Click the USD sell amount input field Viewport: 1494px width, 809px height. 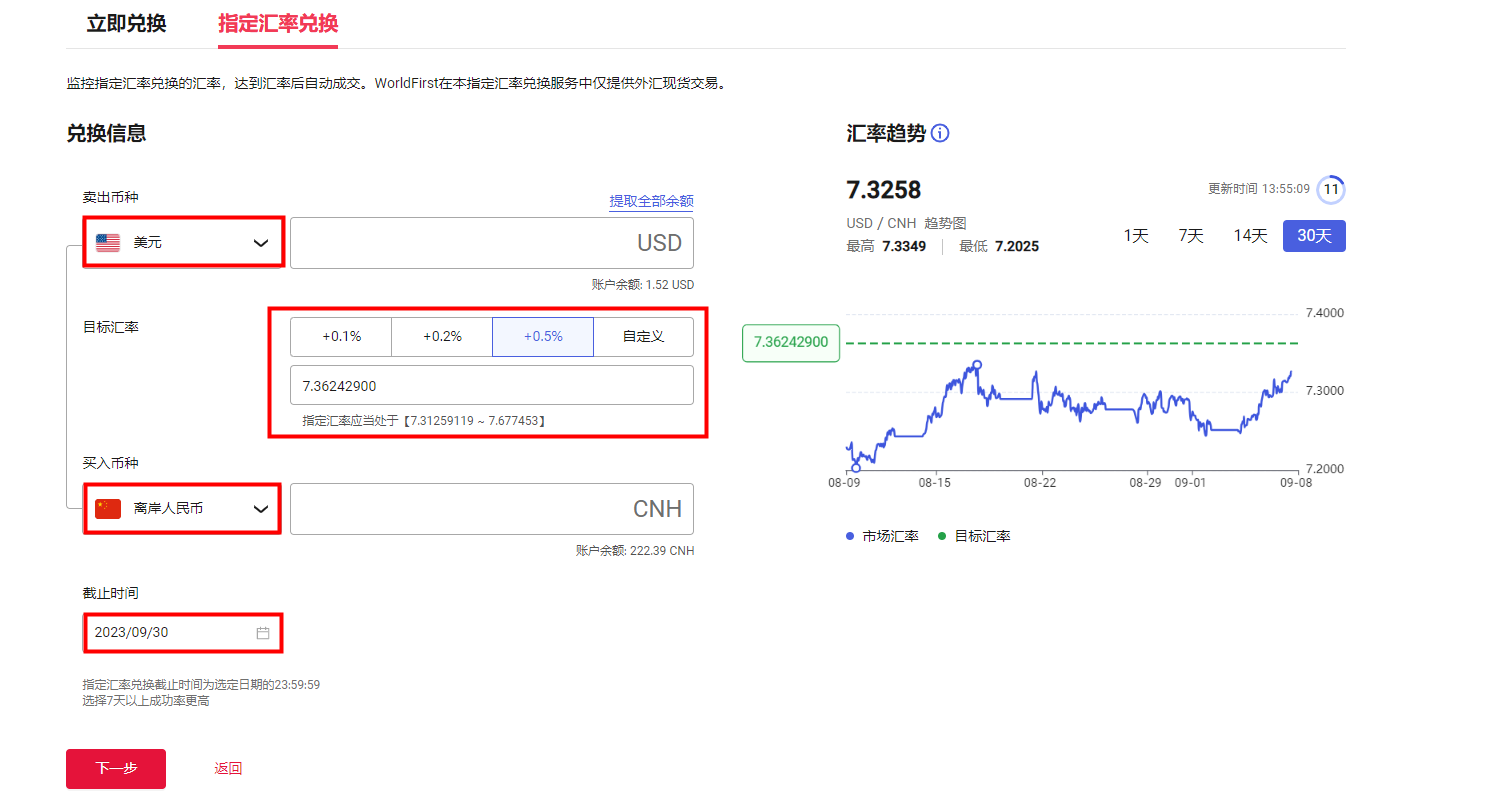click(491, 243)
